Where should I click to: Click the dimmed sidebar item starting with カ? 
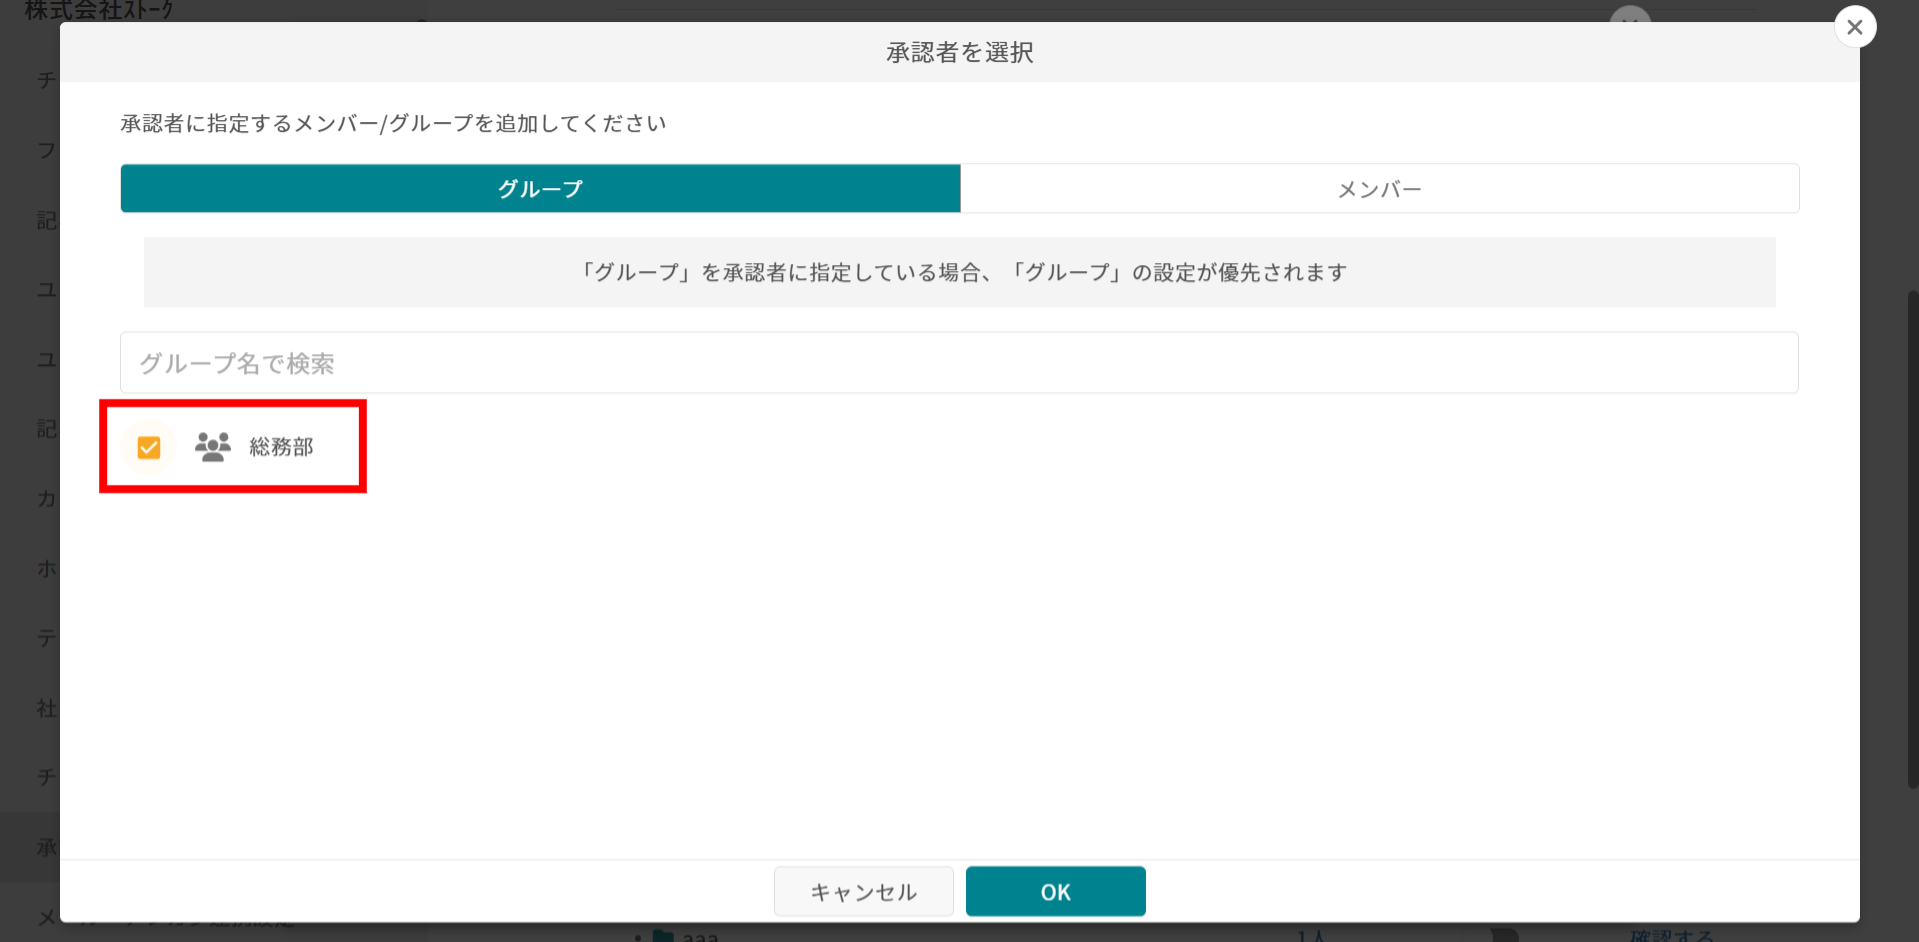click(46, 498)
